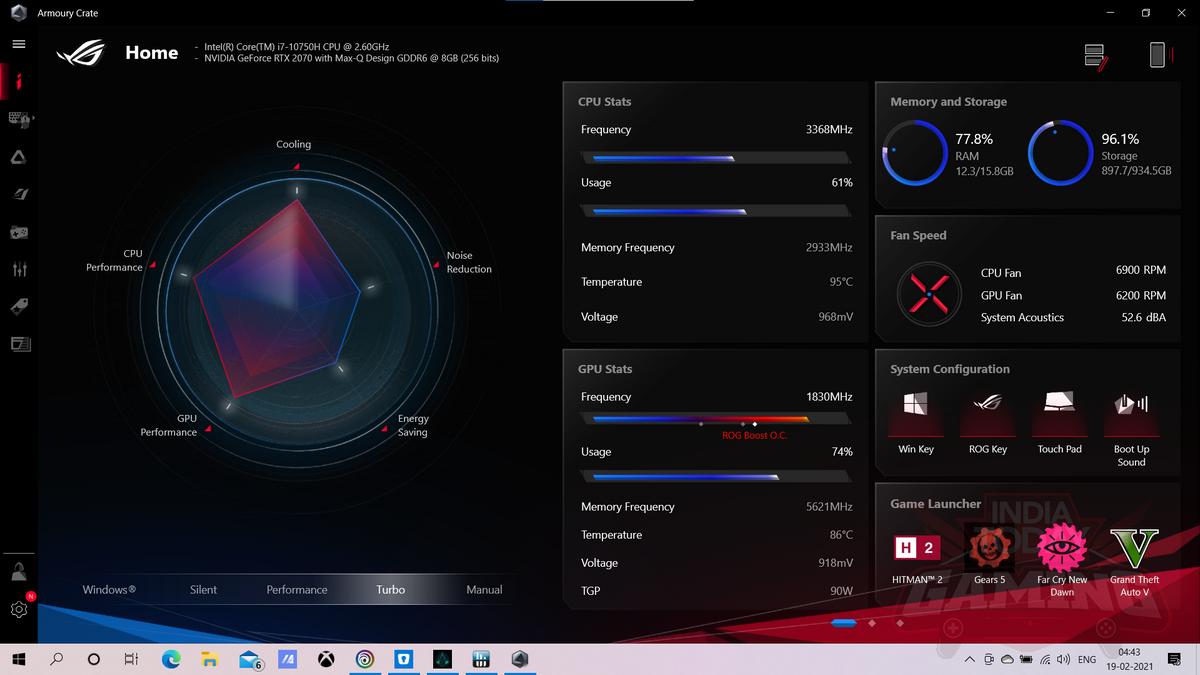This screenshot has width=1200, height=675.
Task: Toggle the Touch Pad setting
Action: [1059, 421]
